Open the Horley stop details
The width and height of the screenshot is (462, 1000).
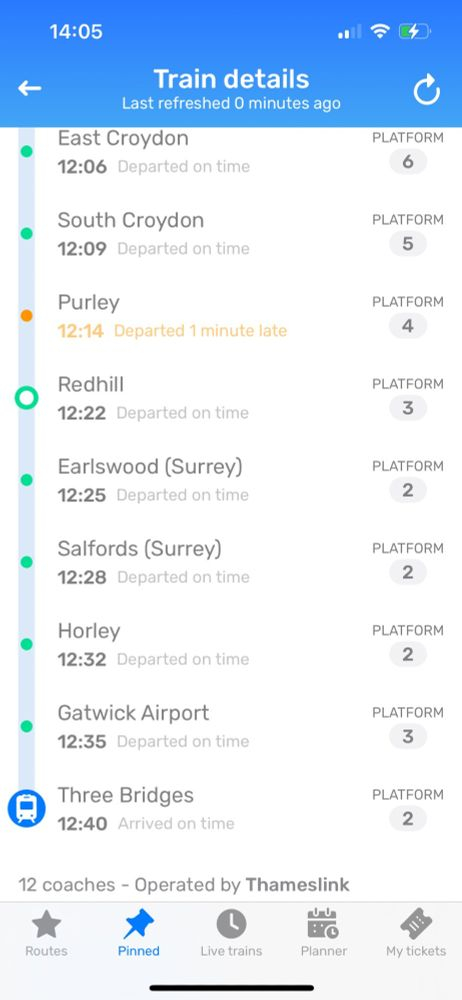click(x=231, y=644)
